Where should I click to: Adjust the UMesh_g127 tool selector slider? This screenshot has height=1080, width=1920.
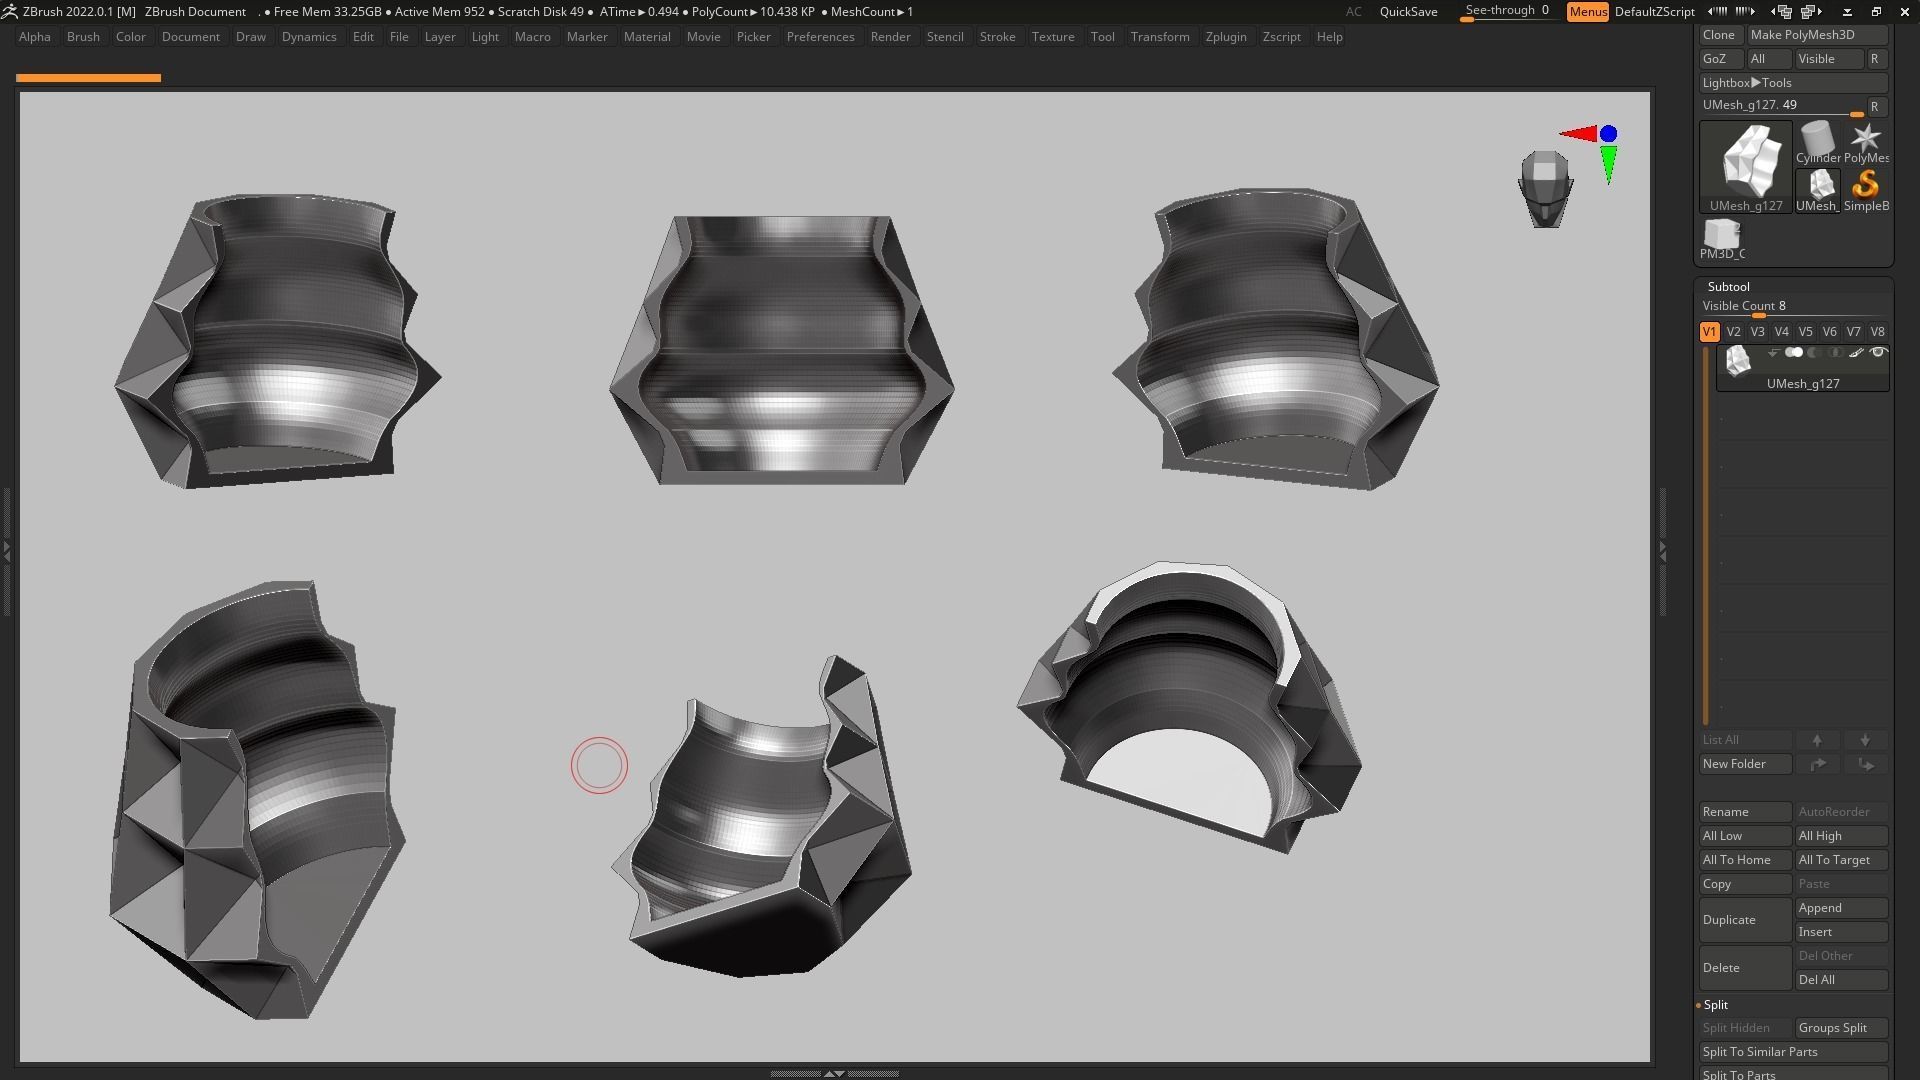tap(1781, 106)
